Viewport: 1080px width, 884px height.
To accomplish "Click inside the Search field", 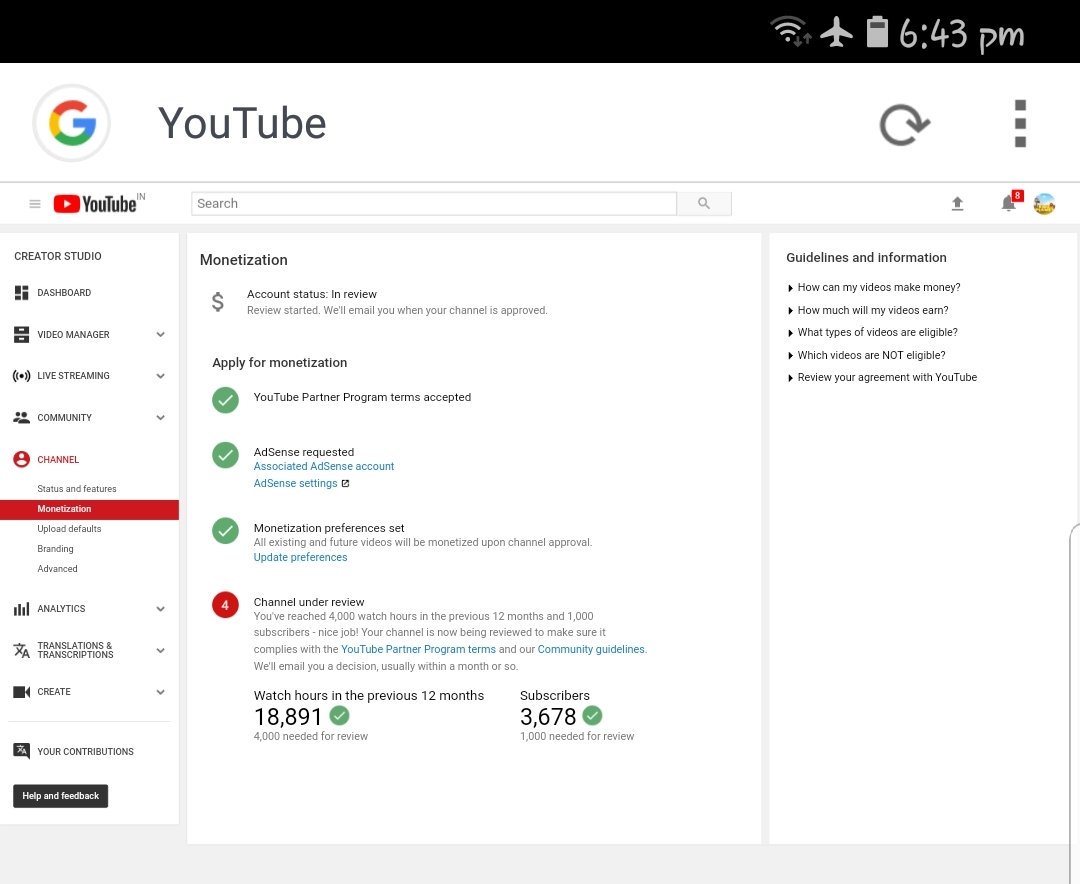I will click(x=434, y=203).
